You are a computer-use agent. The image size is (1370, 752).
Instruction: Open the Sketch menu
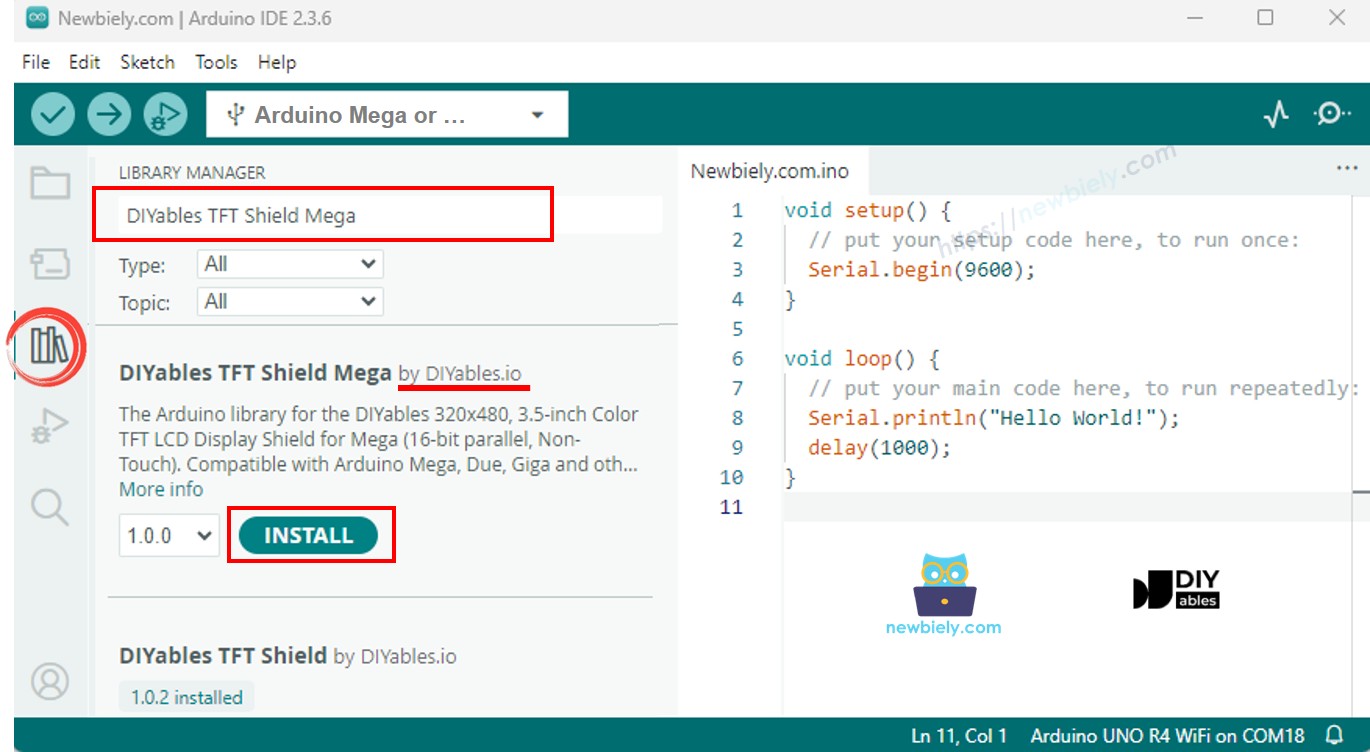147,62
